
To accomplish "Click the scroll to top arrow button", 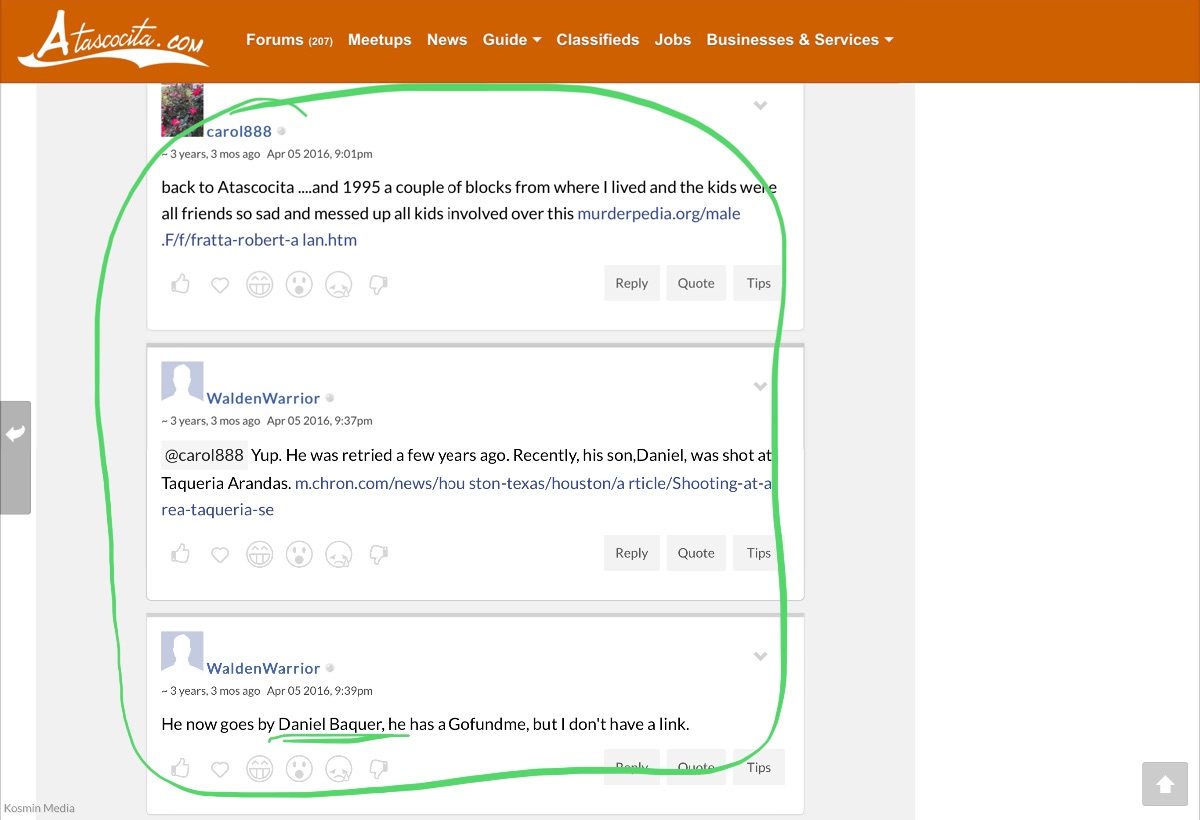I will tap(1165, 784).
